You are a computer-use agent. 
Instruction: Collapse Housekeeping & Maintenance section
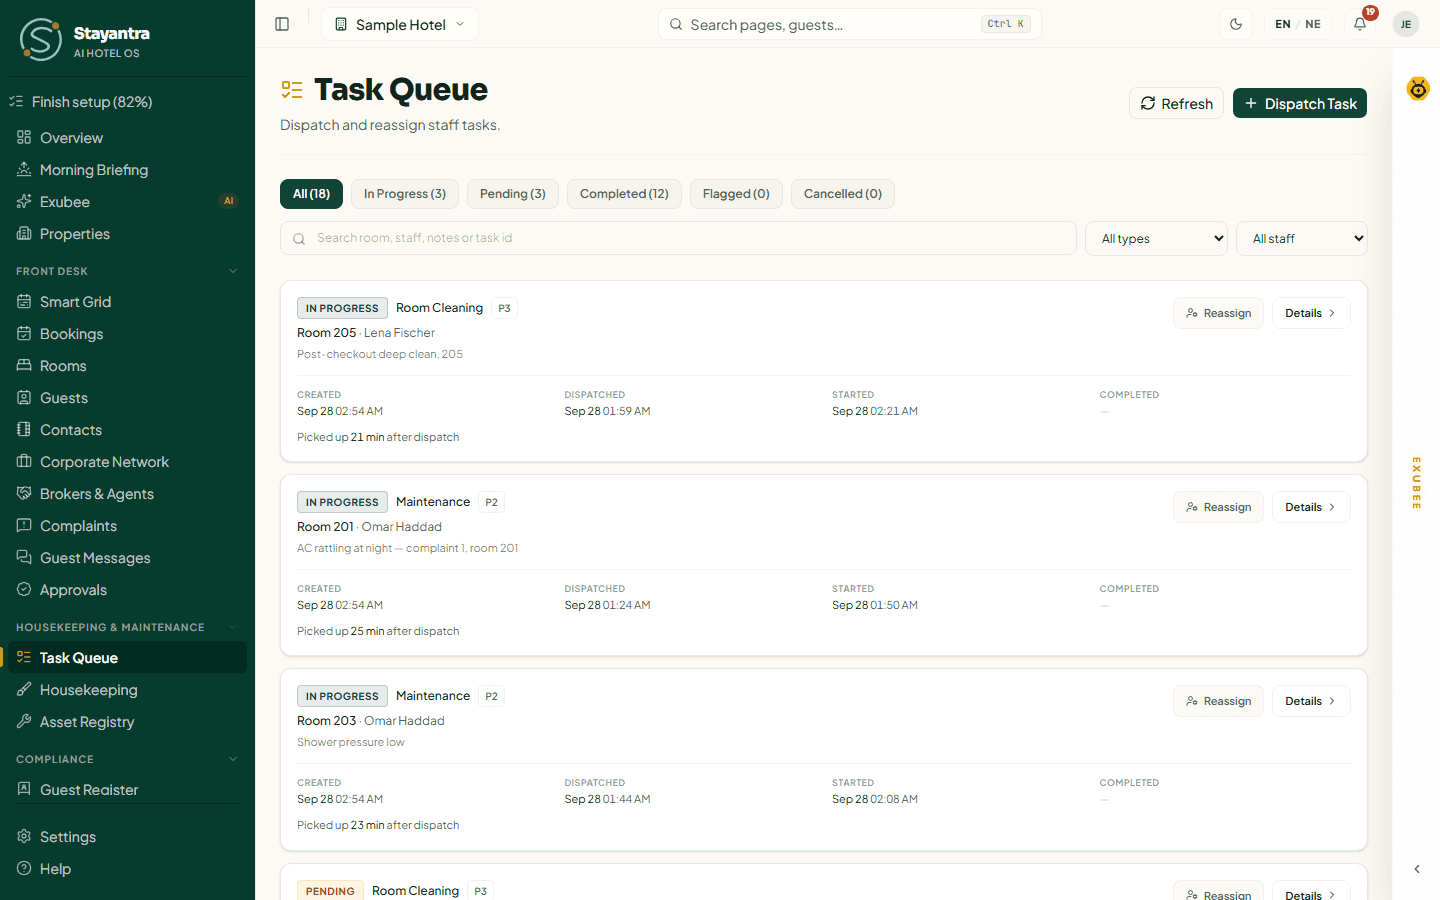(x=127, y=627)
